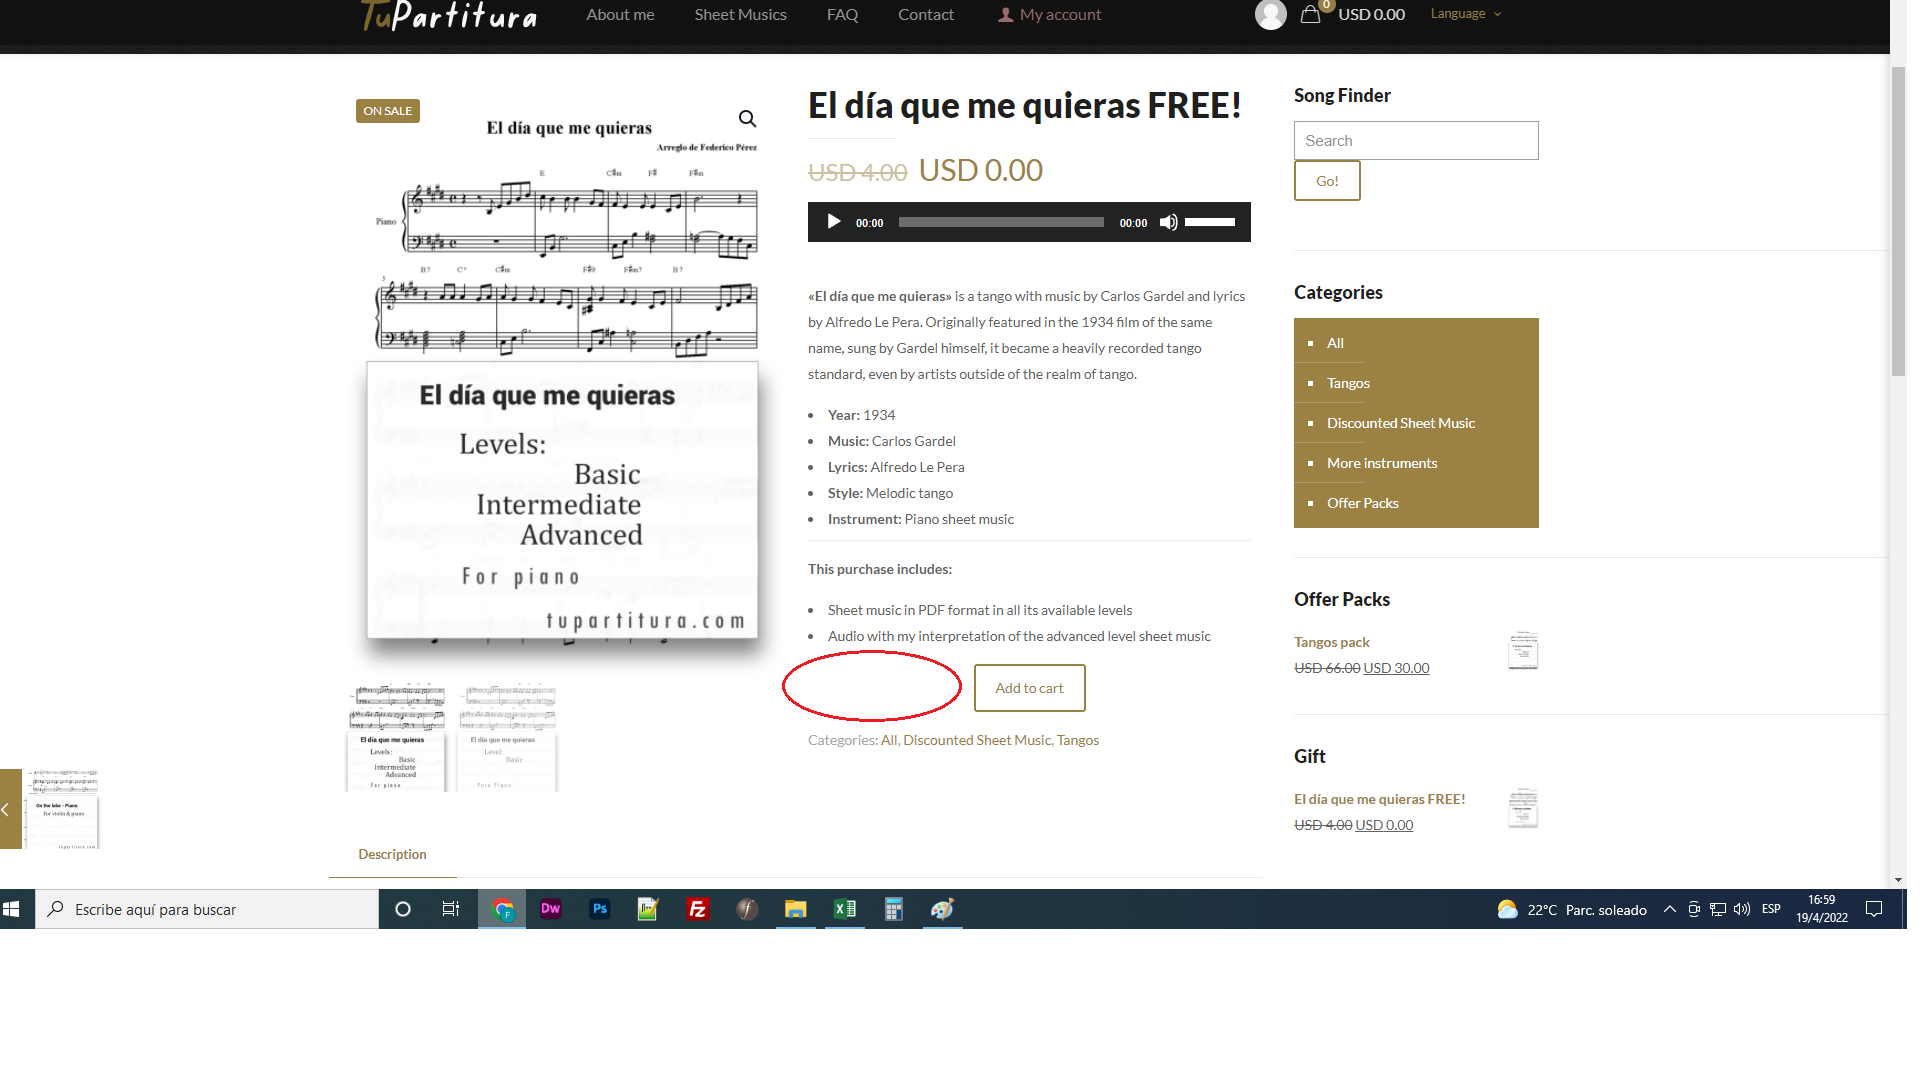Select the Discounted Sheet Music category
1920x1080 pixels.
[1400, 422]
